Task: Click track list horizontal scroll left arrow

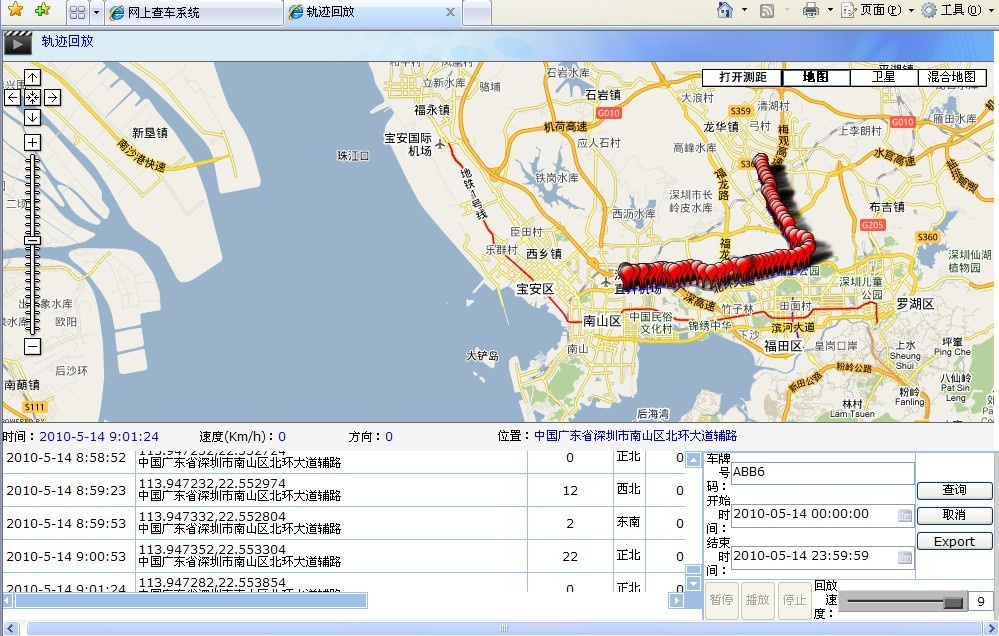Action: click(x=8, y=600)
